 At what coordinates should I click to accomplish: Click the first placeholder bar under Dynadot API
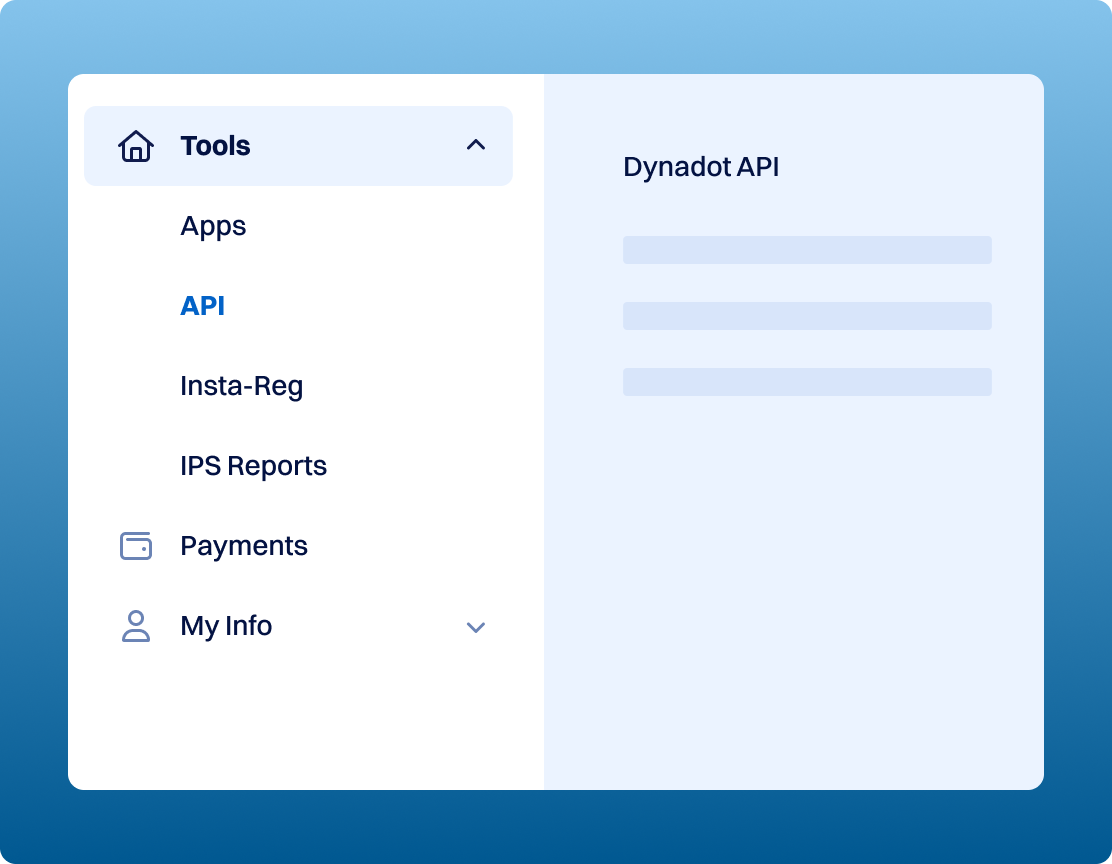click(807, 250)
